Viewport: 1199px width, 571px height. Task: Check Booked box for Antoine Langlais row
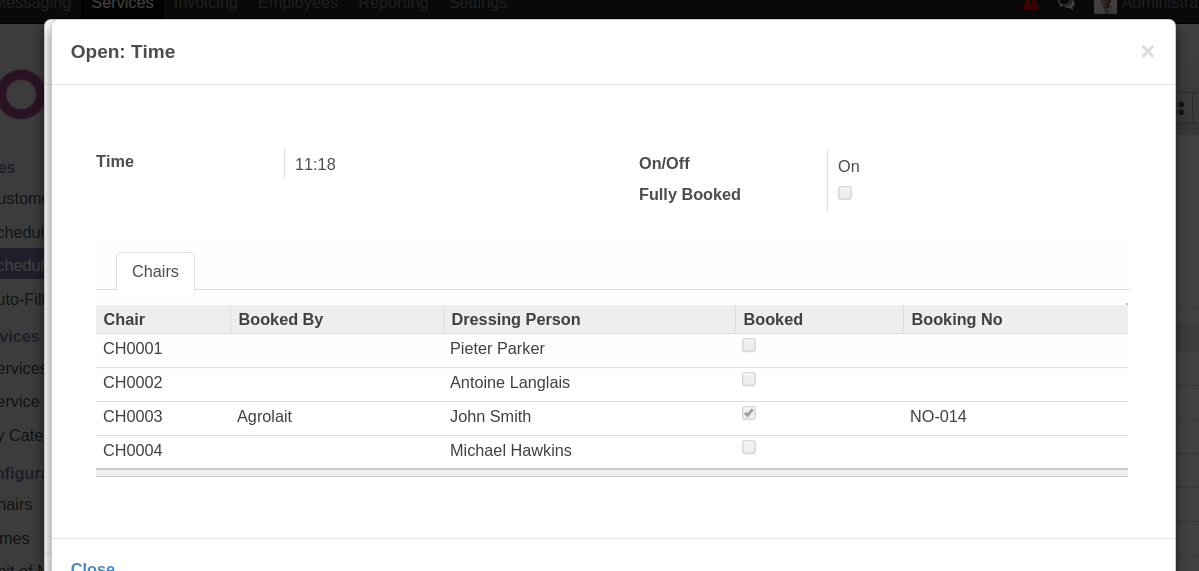749,379
